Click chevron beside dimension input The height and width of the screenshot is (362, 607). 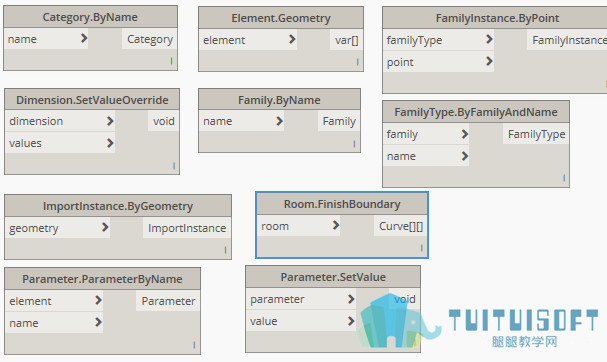tap(110, 121)
